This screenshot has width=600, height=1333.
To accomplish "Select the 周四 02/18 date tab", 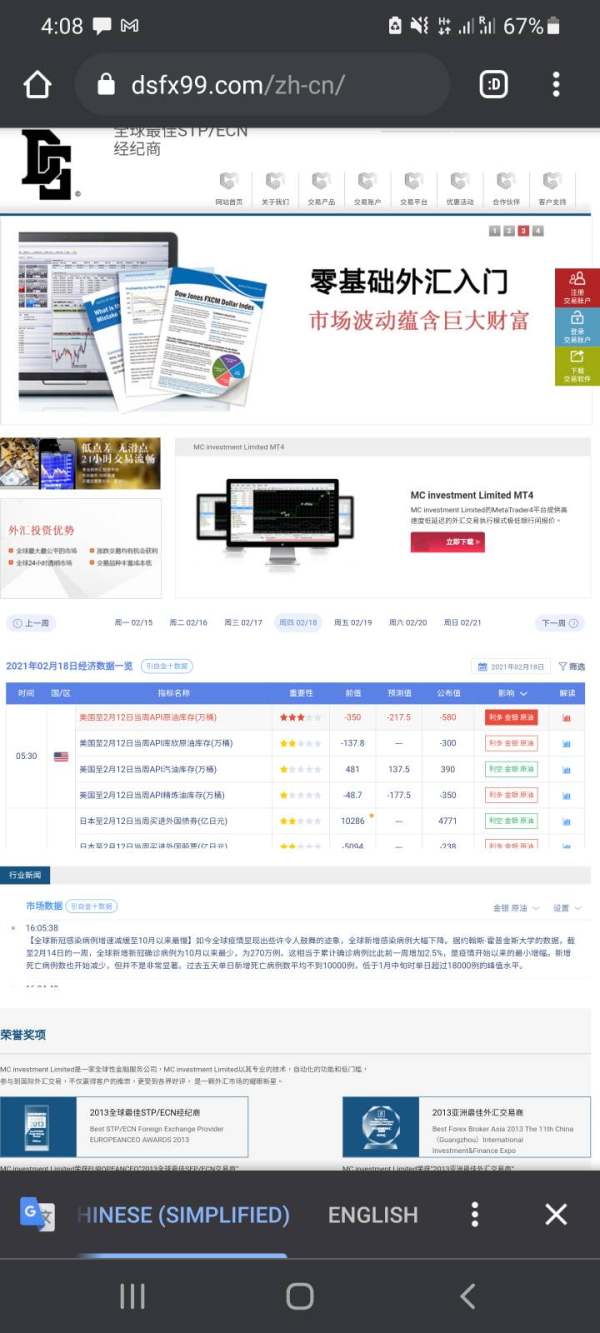I will pos(298,623).
